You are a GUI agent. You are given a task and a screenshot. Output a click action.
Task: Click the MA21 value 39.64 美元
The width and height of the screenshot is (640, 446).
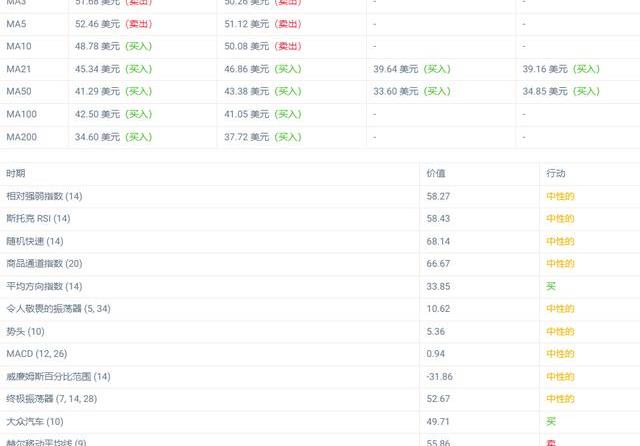pos(396,69)
